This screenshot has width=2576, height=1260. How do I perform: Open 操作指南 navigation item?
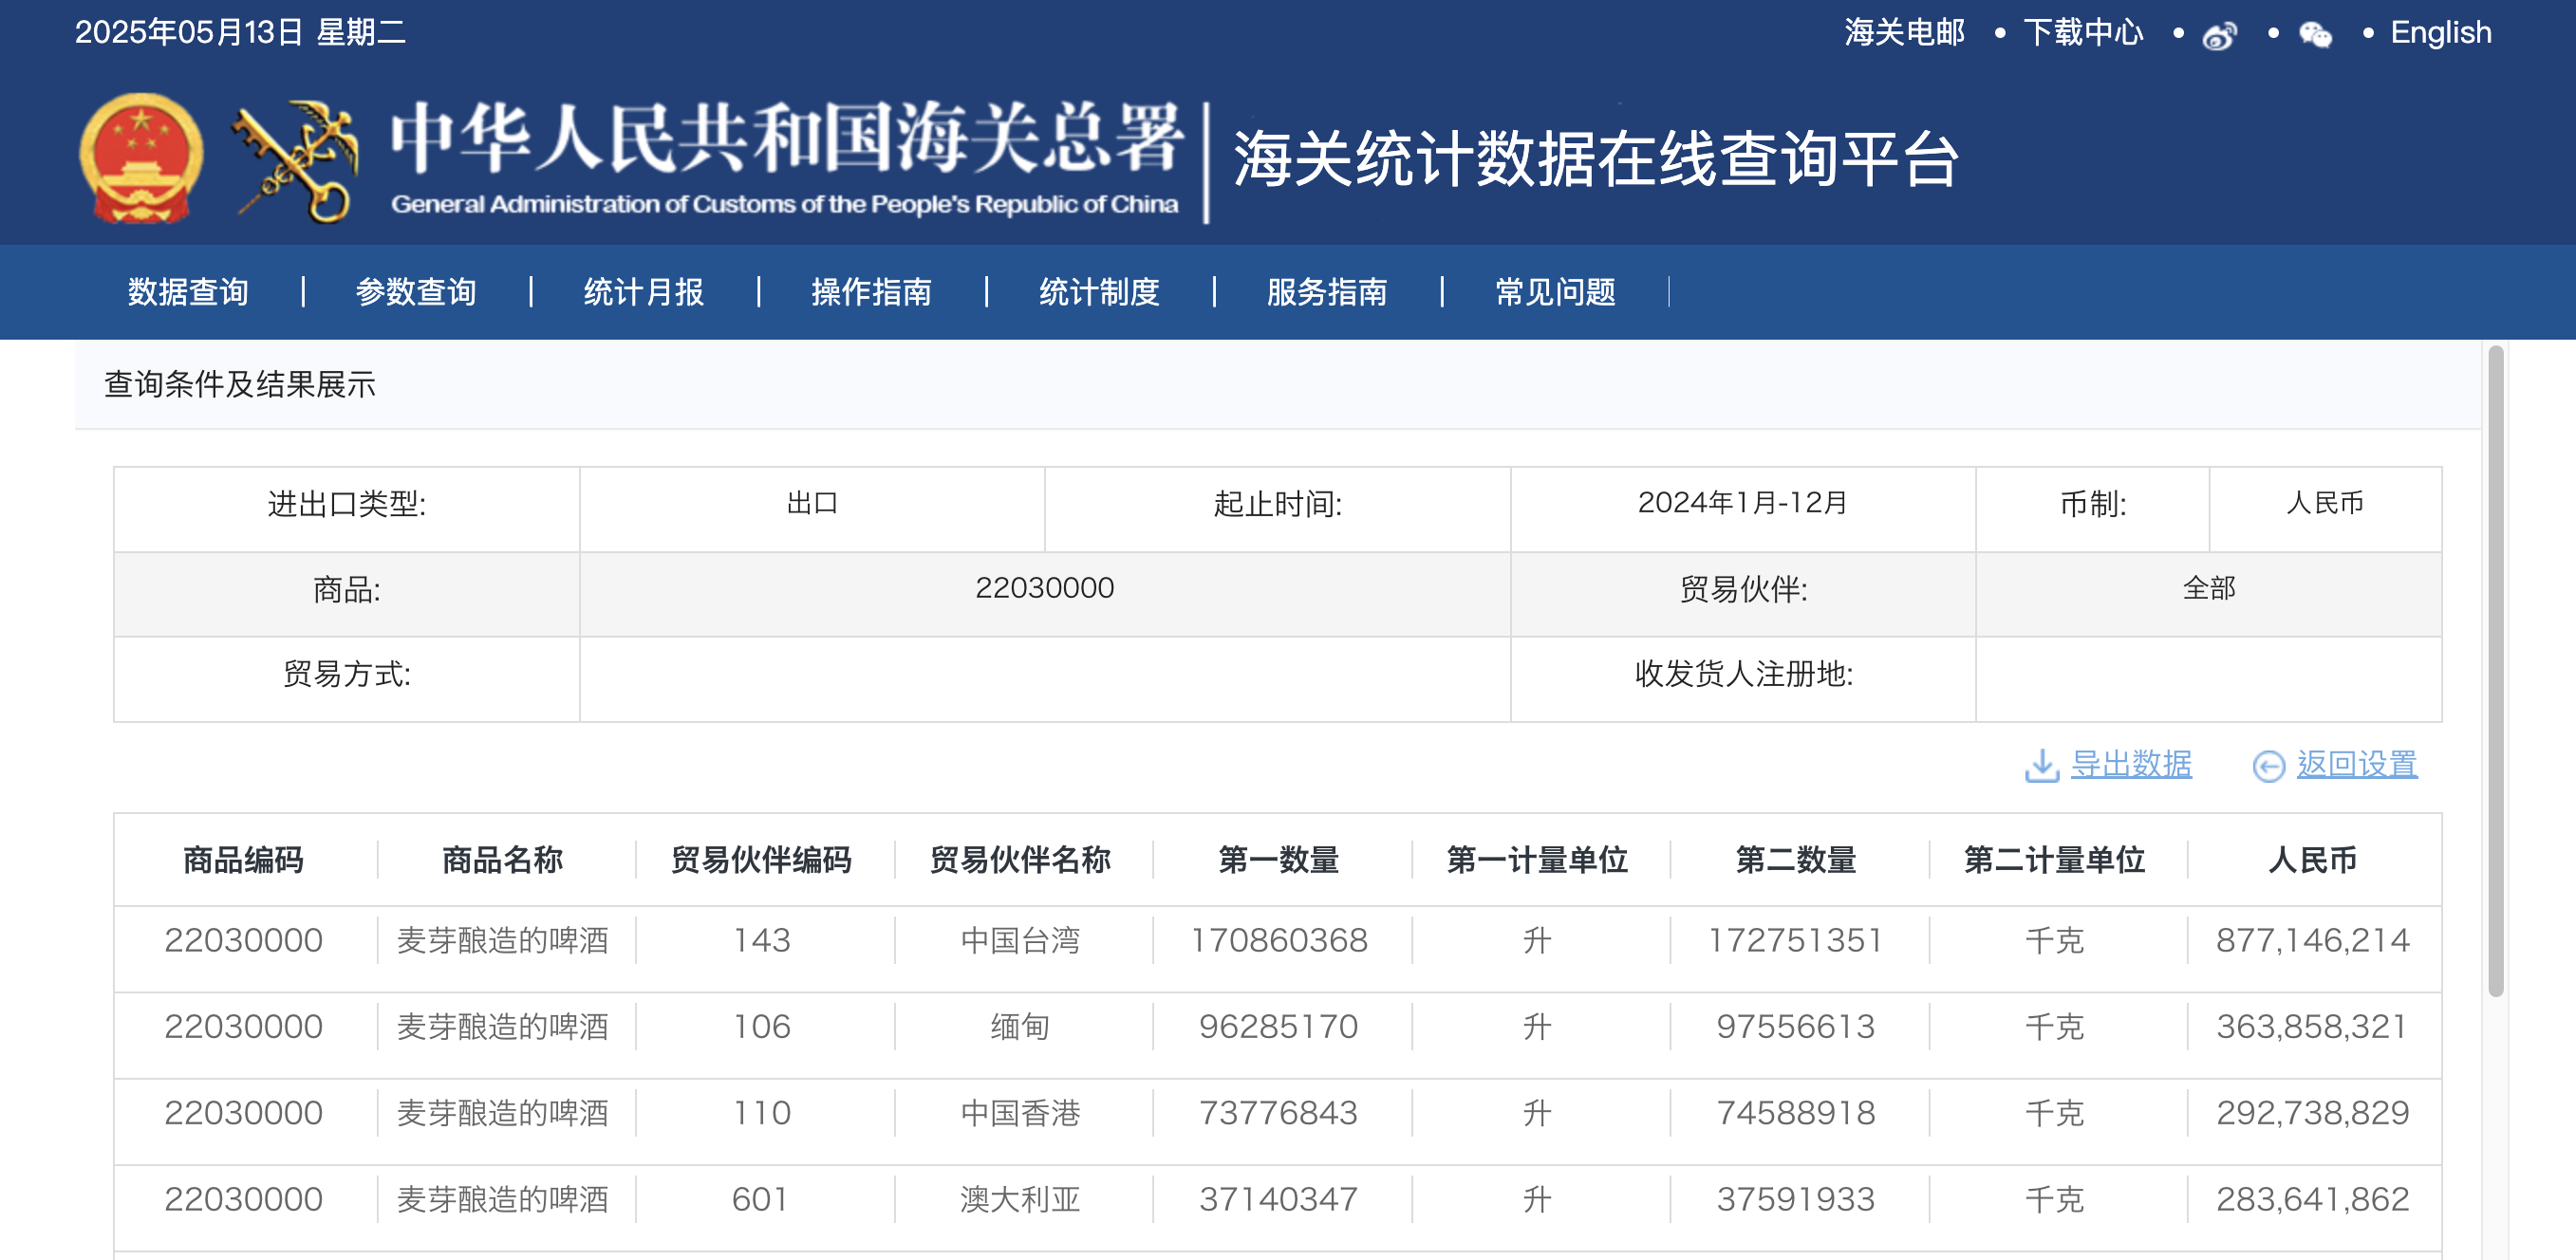(x=871, y=292)
